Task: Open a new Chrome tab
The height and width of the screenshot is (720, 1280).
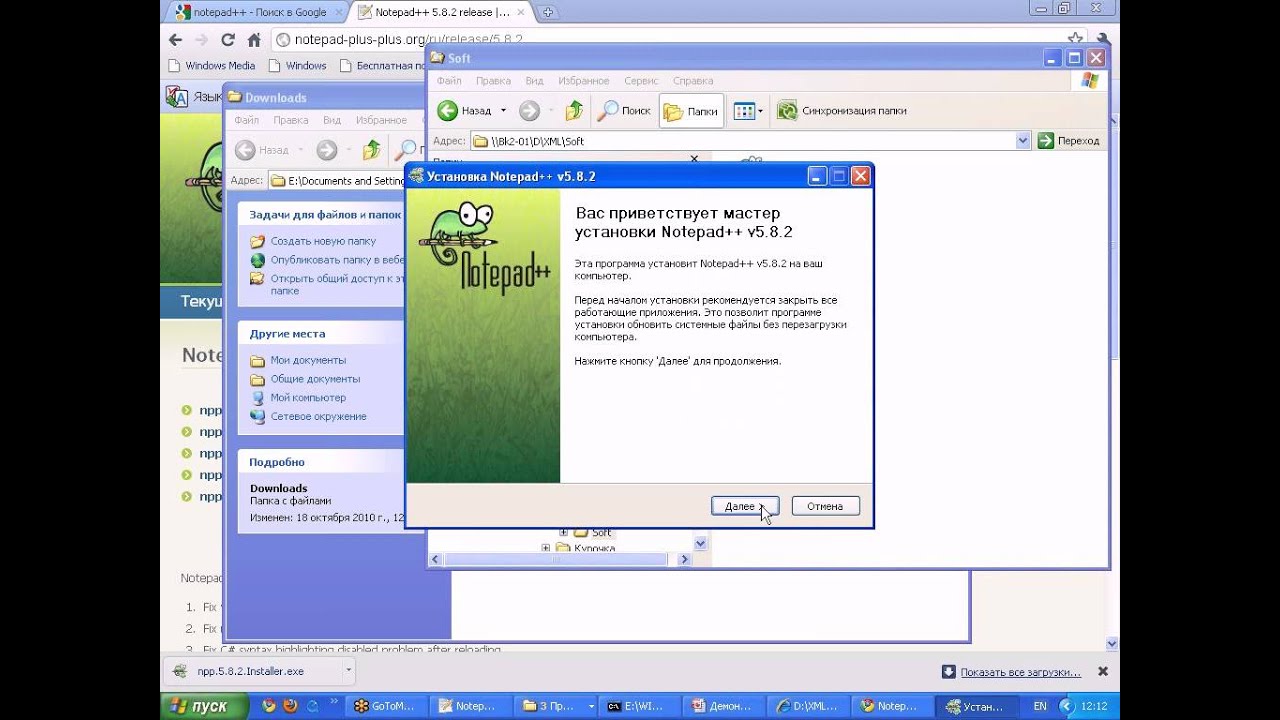Action: [x=548, y=12]
